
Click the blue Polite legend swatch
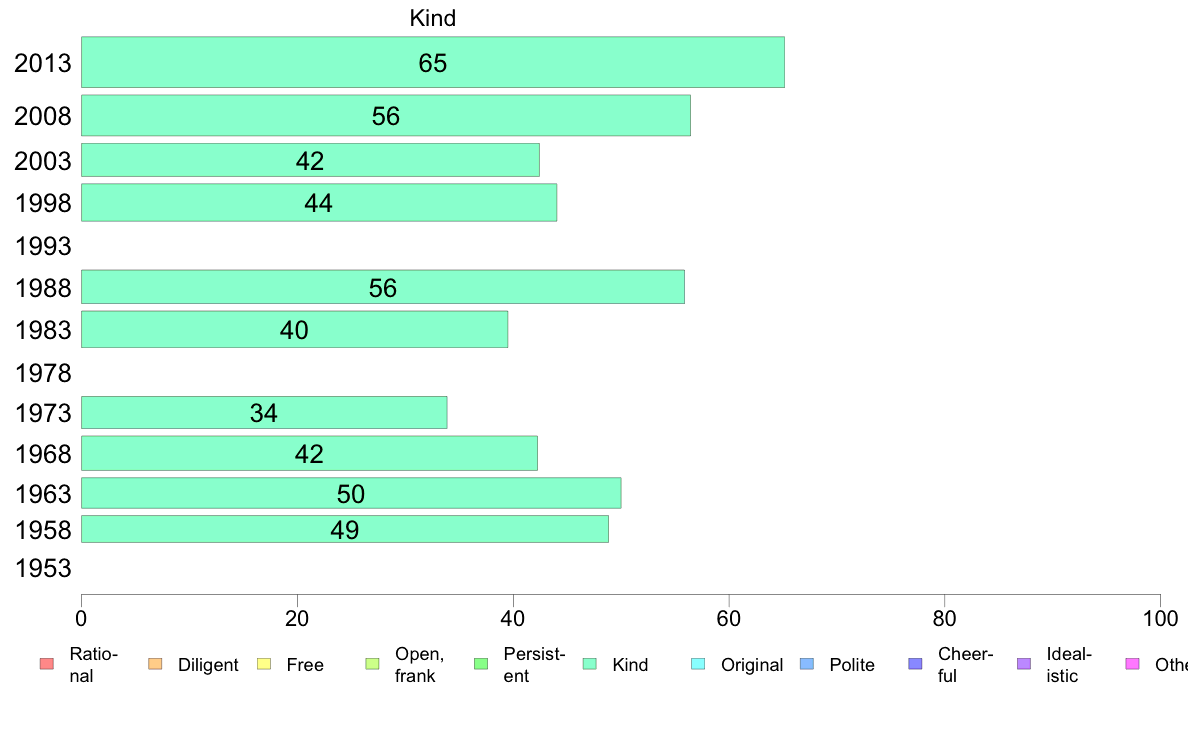(x=807, y=664)
